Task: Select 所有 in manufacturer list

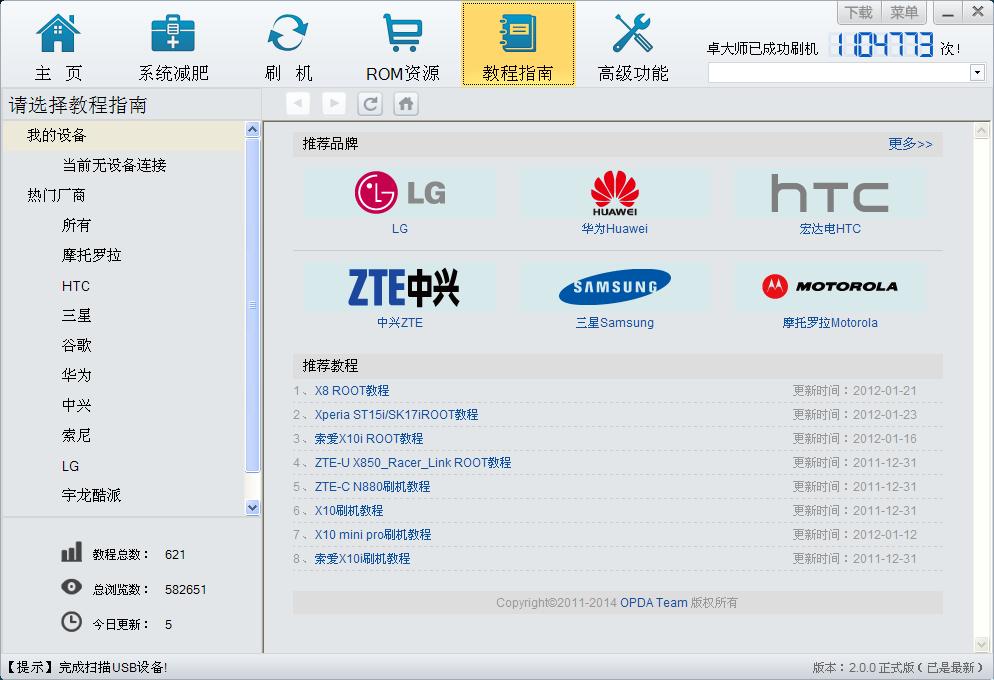Action: tap(76, 225)
